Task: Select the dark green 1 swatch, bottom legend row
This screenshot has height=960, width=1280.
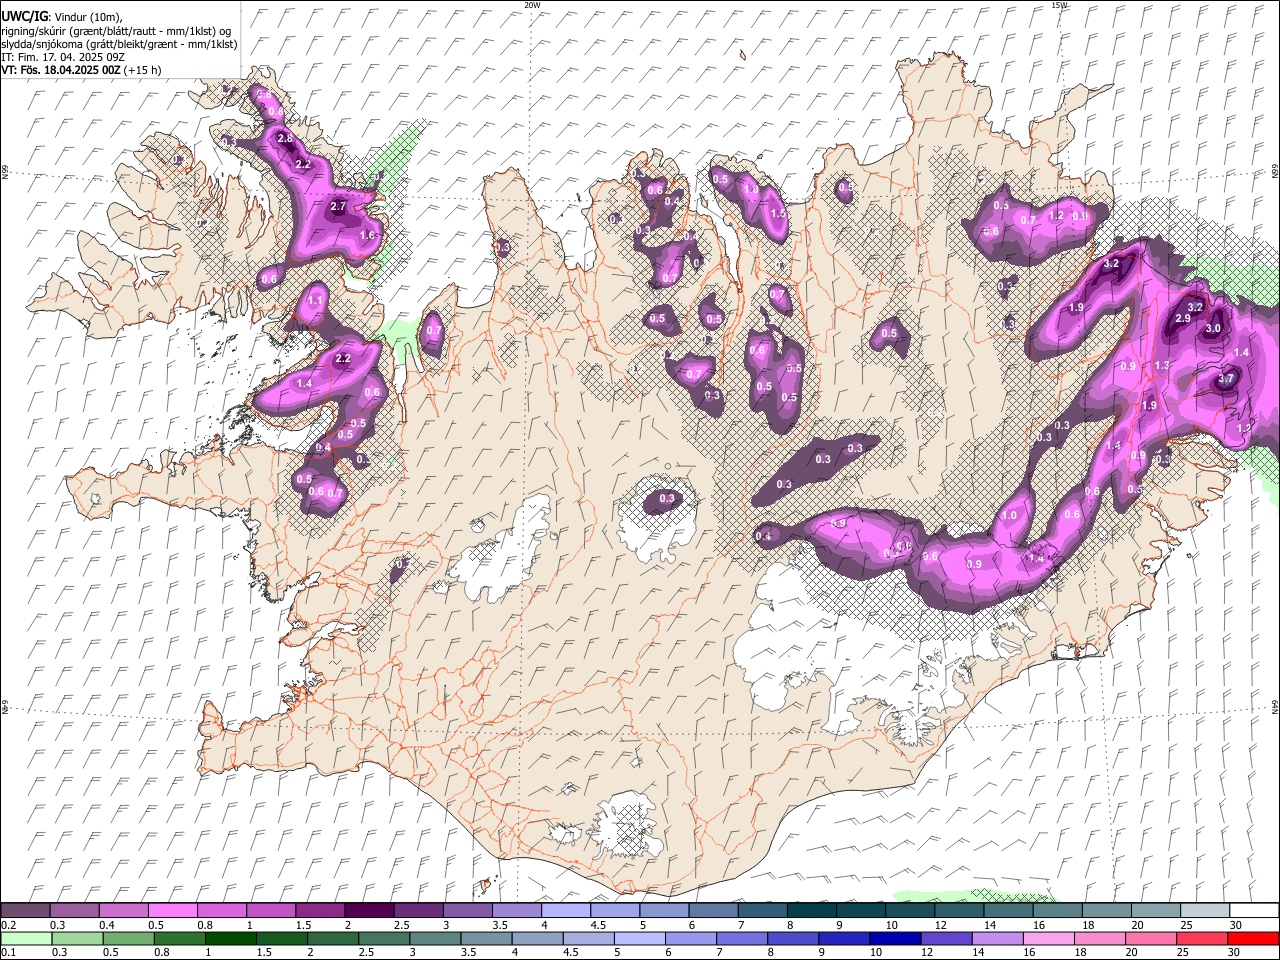Action: (x=231, y=939)
